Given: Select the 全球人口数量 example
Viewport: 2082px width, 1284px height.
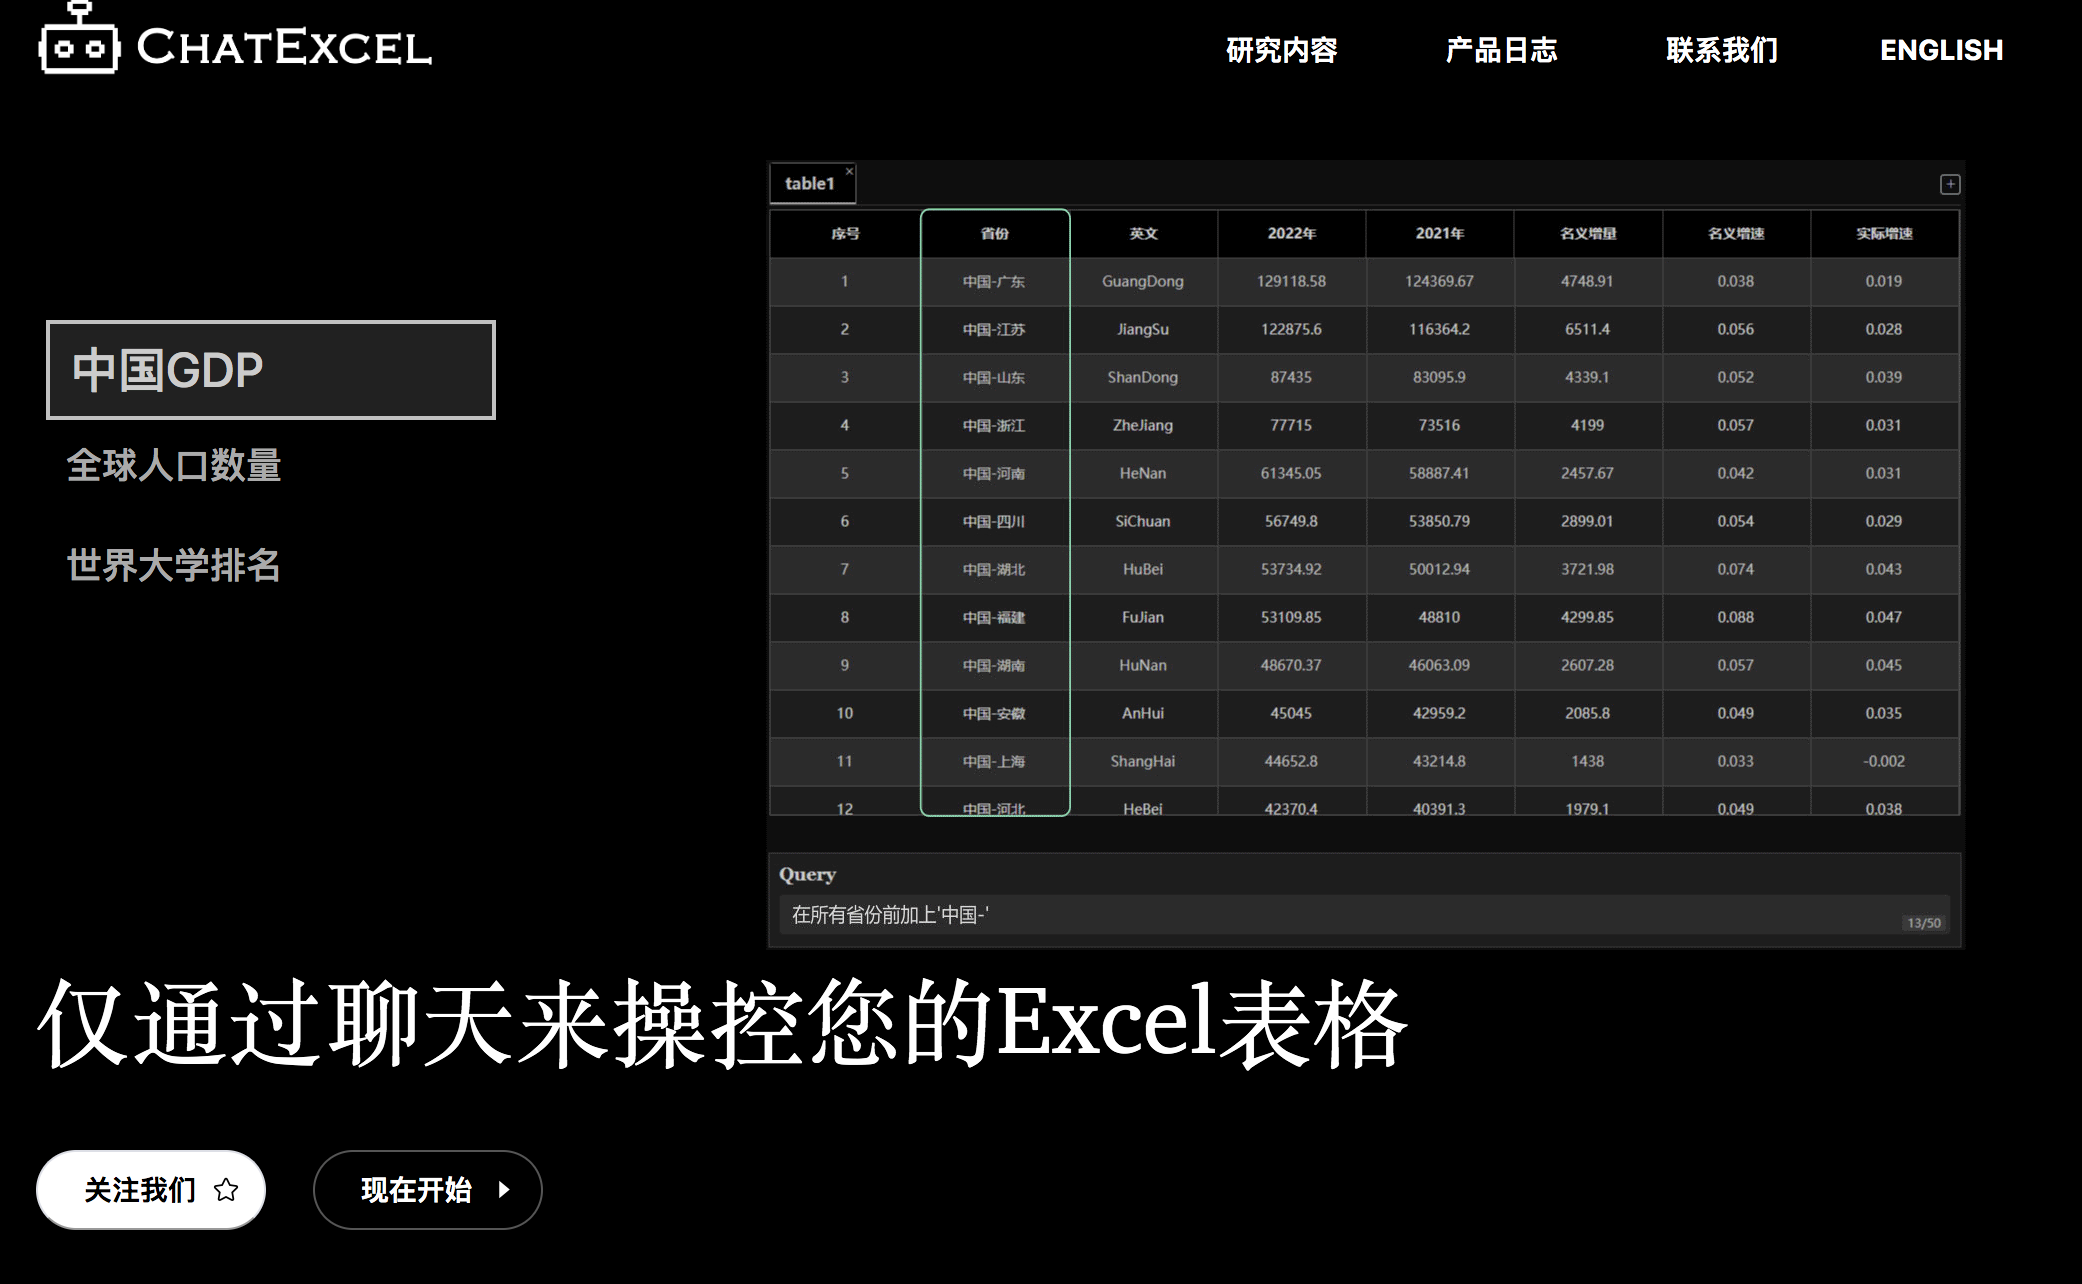Looking at the screenshot, I should [174, 466].
